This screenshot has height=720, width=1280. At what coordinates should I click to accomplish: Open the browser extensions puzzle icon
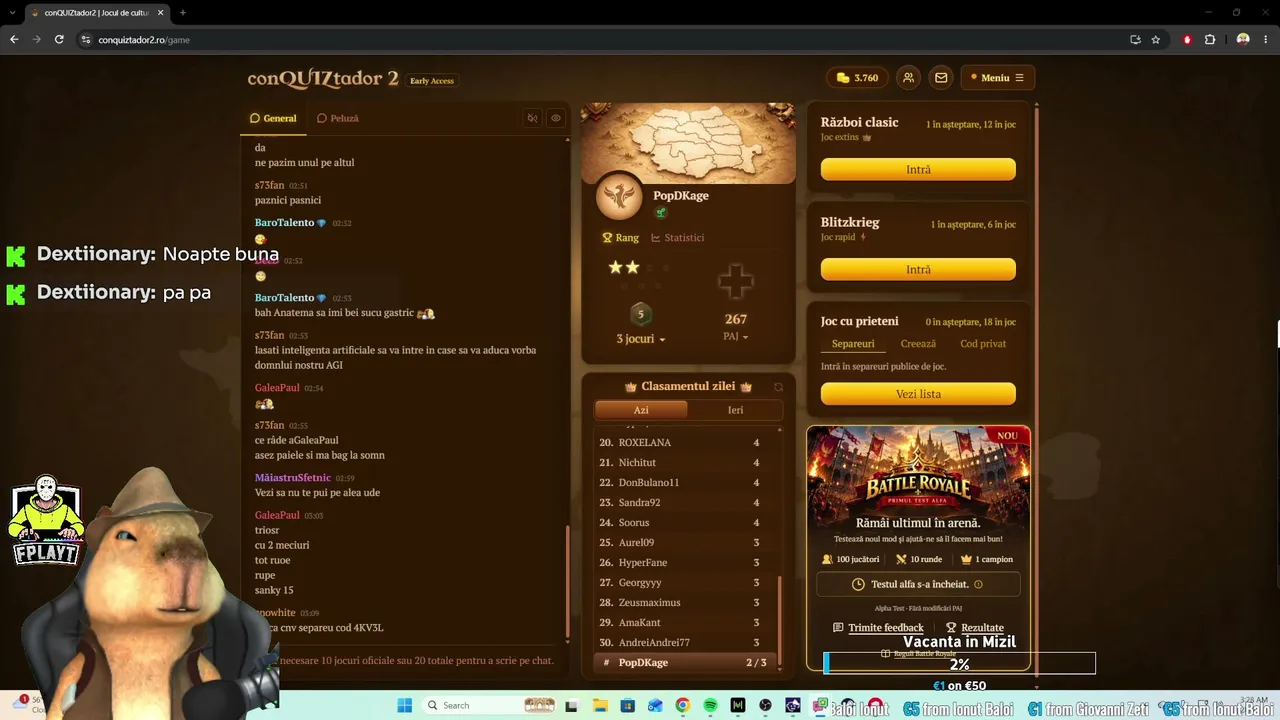point(1210,40)
